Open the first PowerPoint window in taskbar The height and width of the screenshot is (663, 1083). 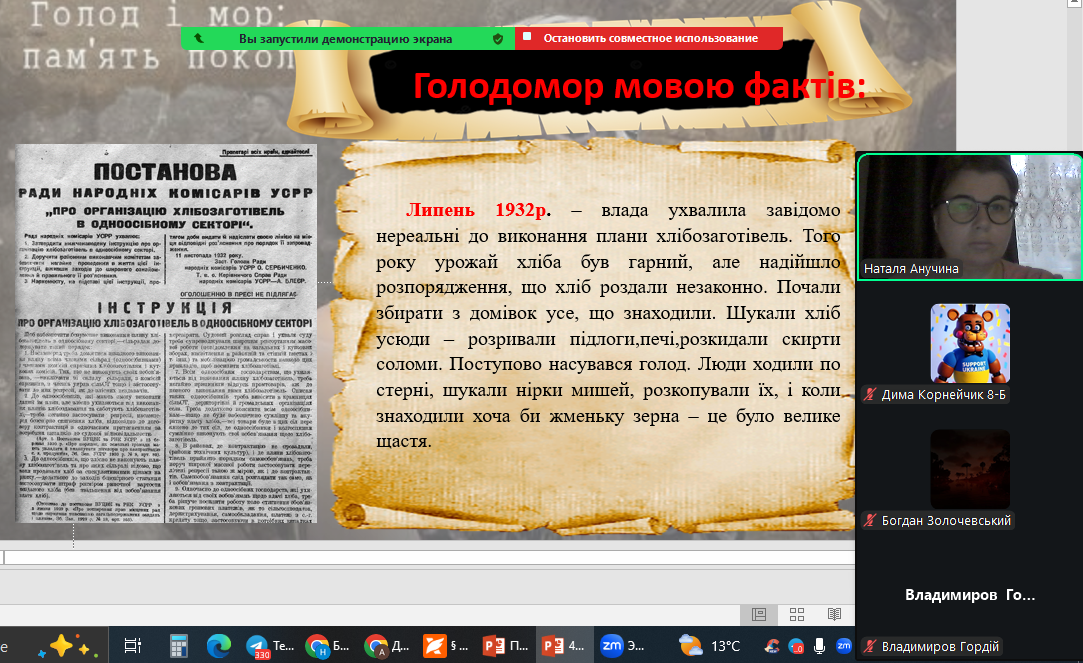pyautogui.click(x=505, y=645)
